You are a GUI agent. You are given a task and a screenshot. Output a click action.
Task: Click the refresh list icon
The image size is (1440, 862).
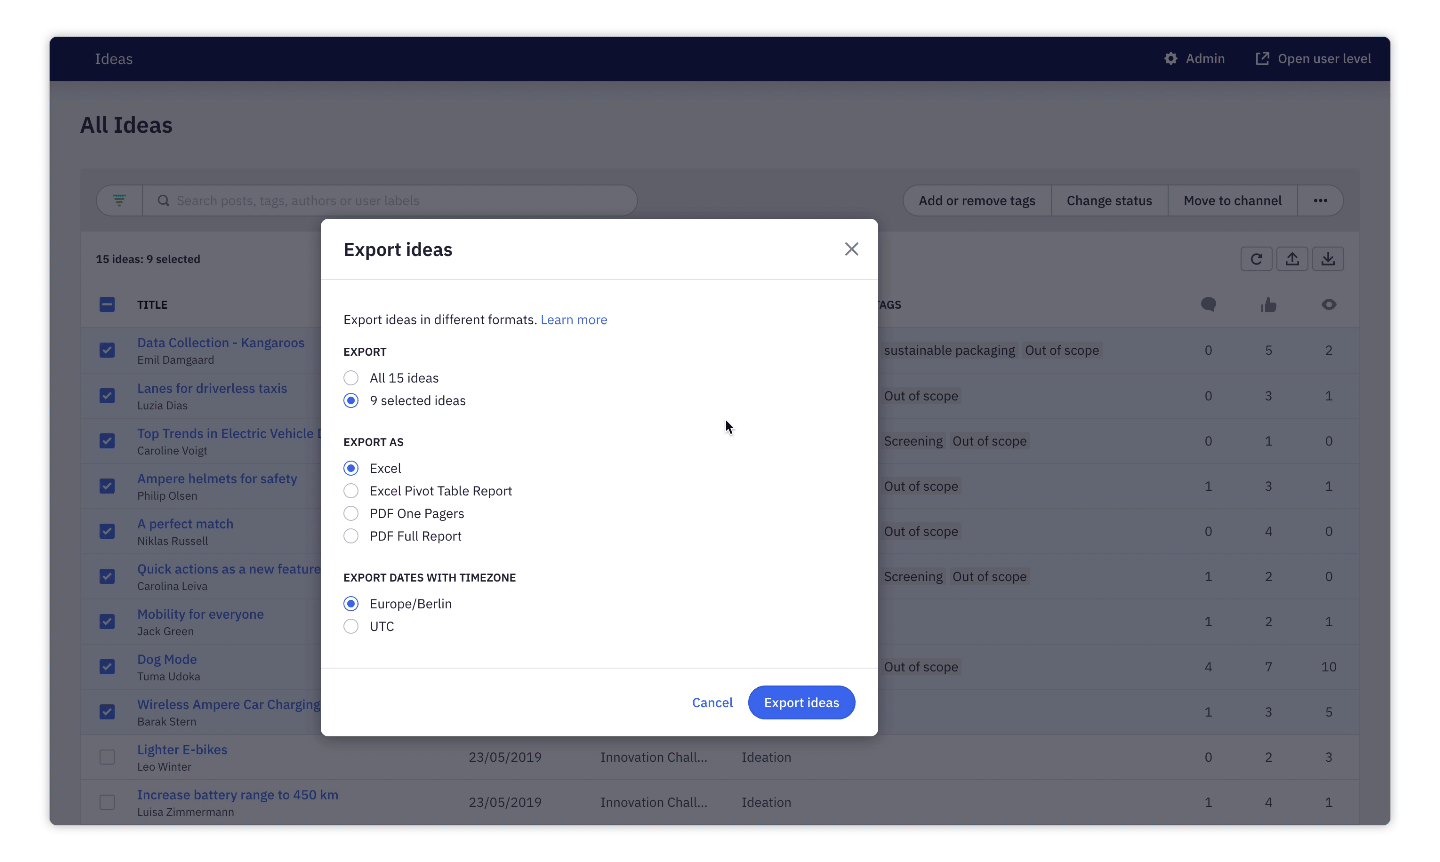tap(1256, 259)
